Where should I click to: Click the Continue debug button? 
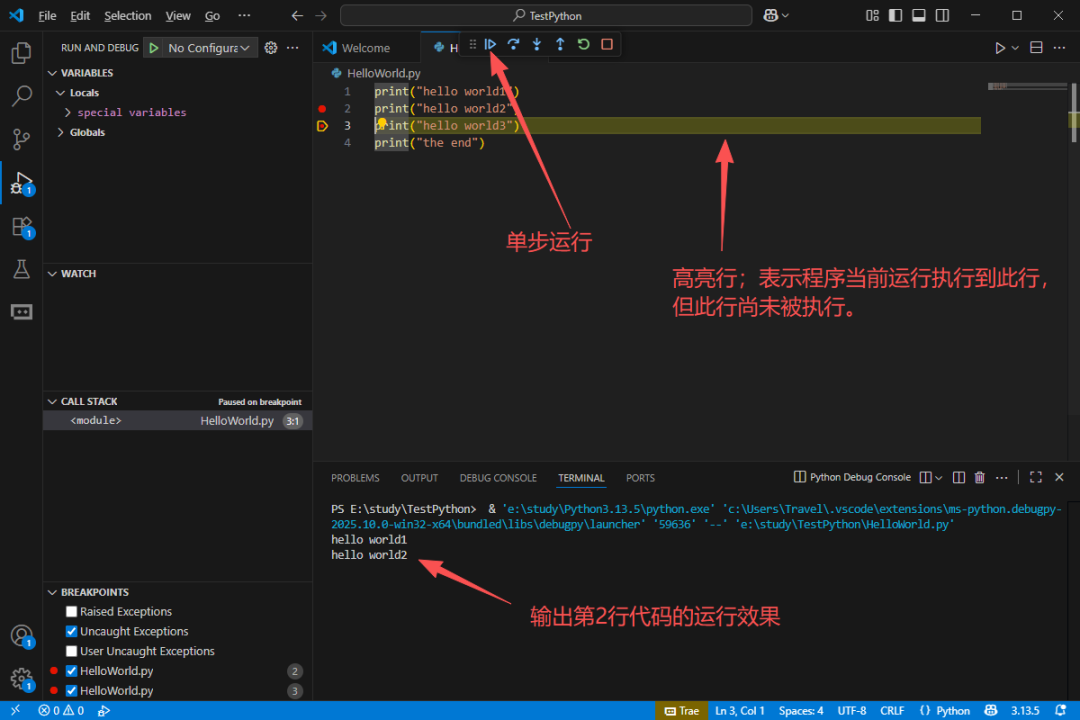(490, 44)
